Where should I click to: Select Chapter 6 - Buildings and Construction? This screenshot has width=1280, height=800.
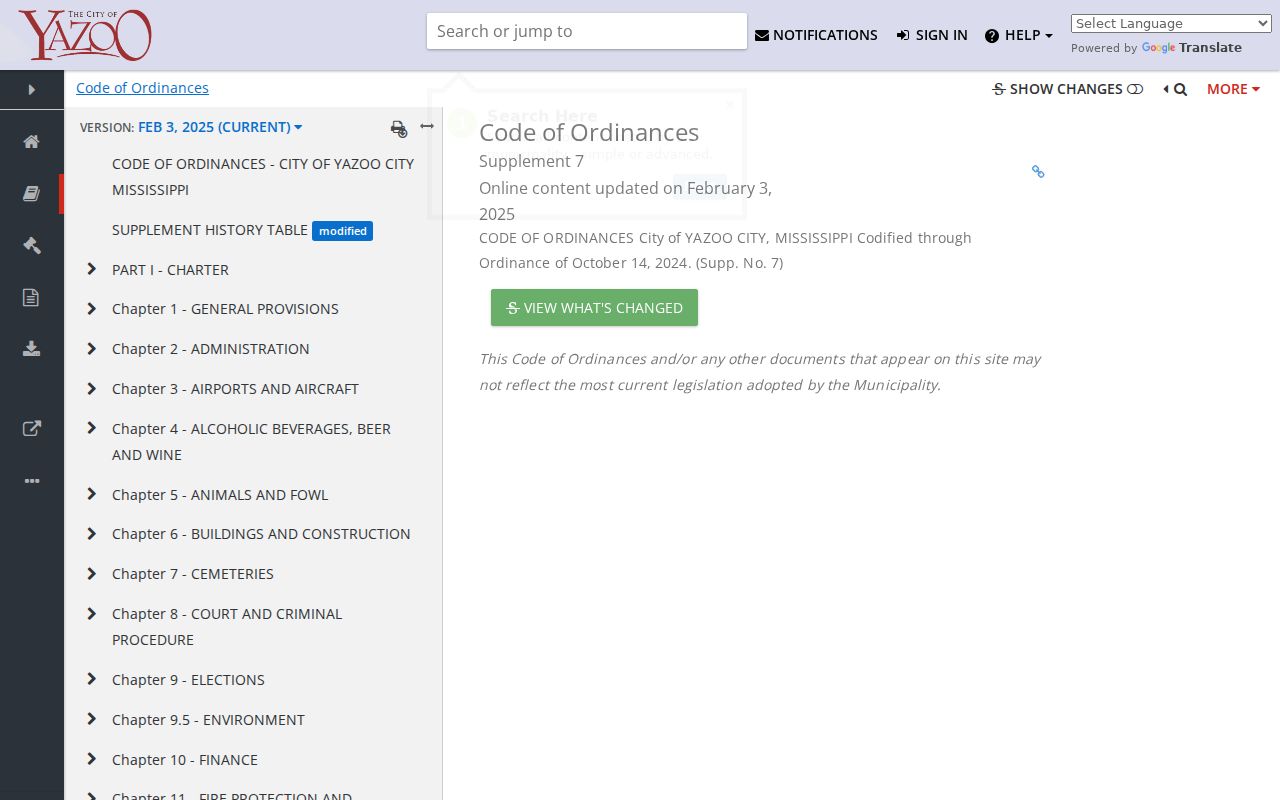[261, 534]
